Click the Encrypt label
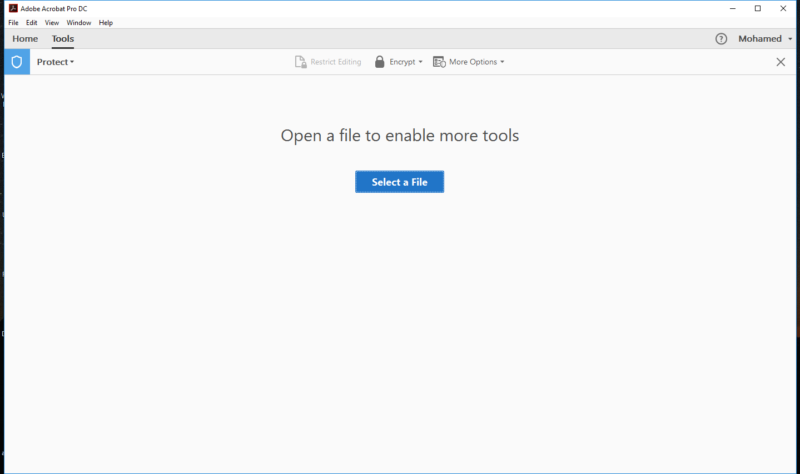Viewport: 800px width, 474px height. 402,62
